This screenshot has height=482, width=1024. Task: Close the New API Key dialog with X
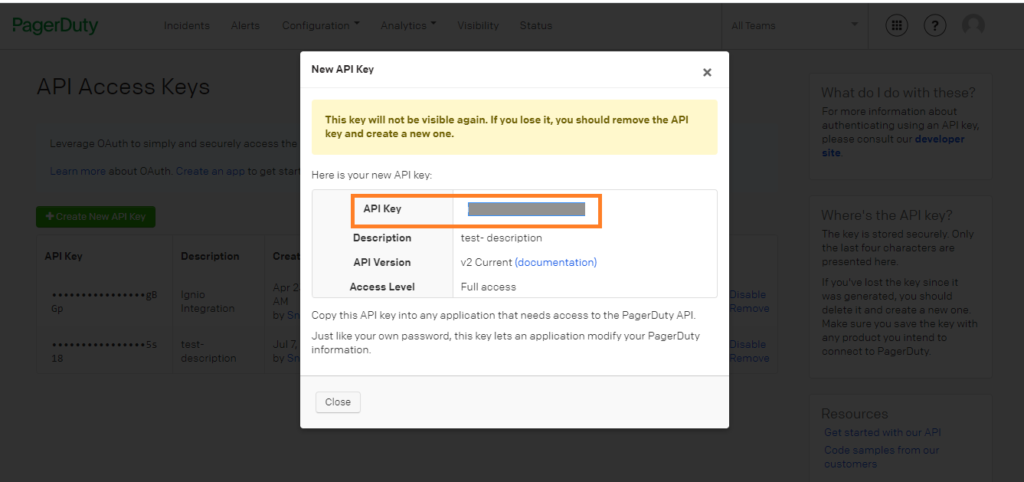[707, 72]
